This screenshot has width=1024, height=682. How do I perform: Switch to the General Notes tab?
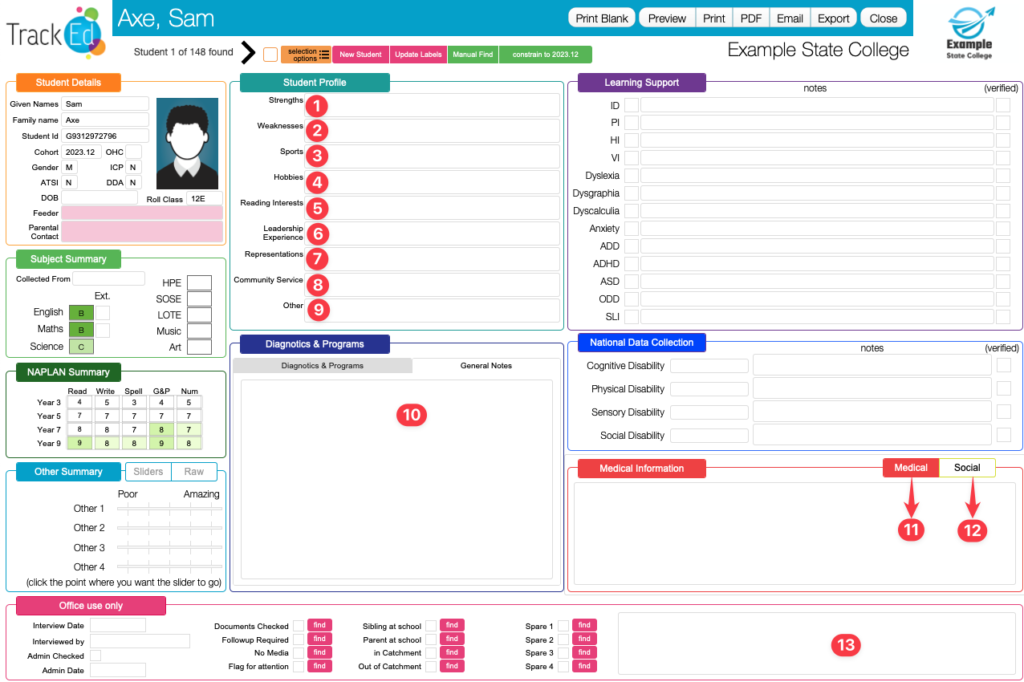click(486, 366)
